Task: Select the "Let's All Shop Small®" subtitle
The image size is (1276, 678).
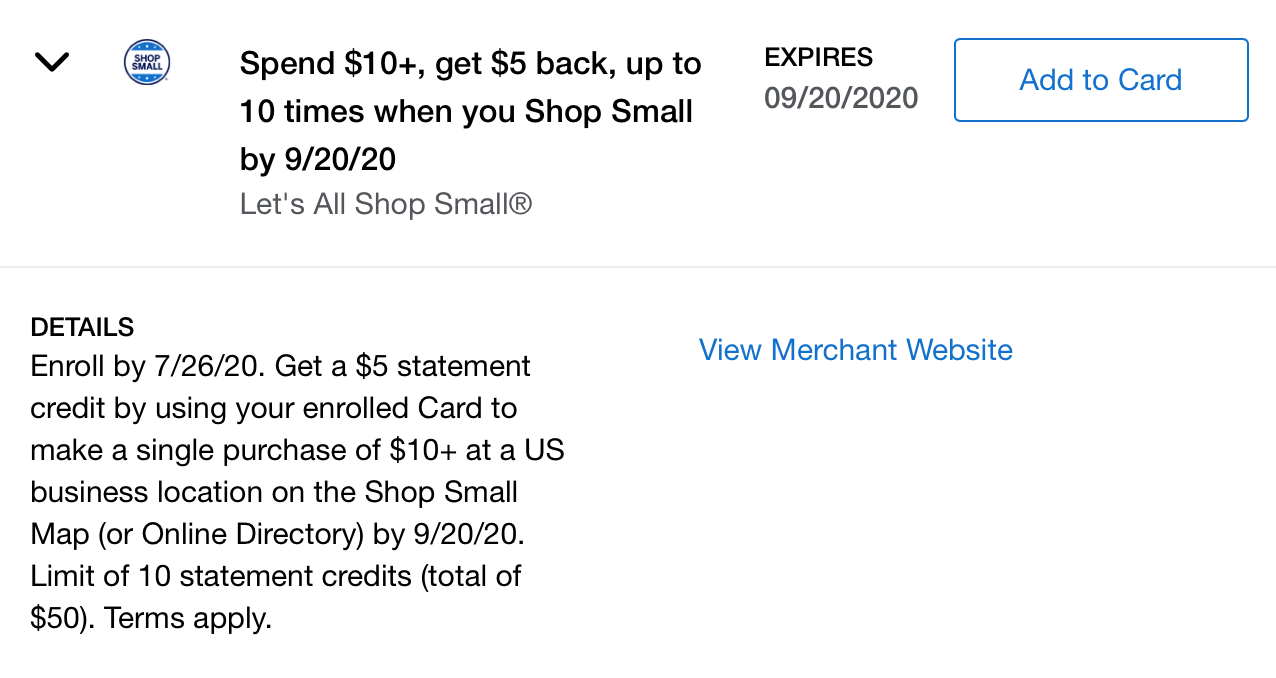Action: 385,204
